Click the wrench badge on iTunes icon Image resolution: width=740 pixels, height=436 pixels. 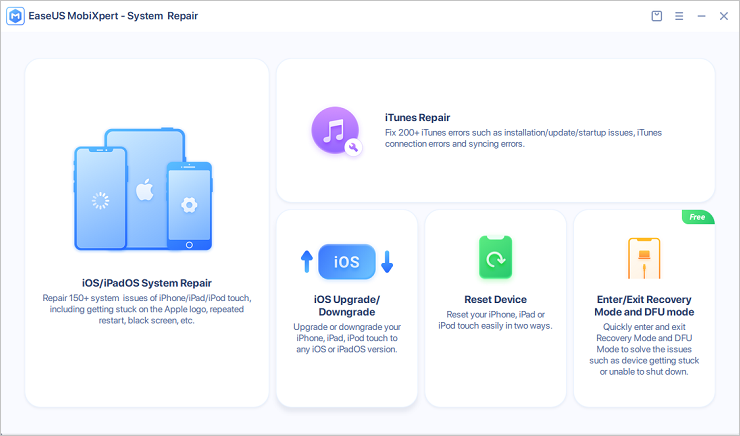pyautogui.click(x=352, y=148)
